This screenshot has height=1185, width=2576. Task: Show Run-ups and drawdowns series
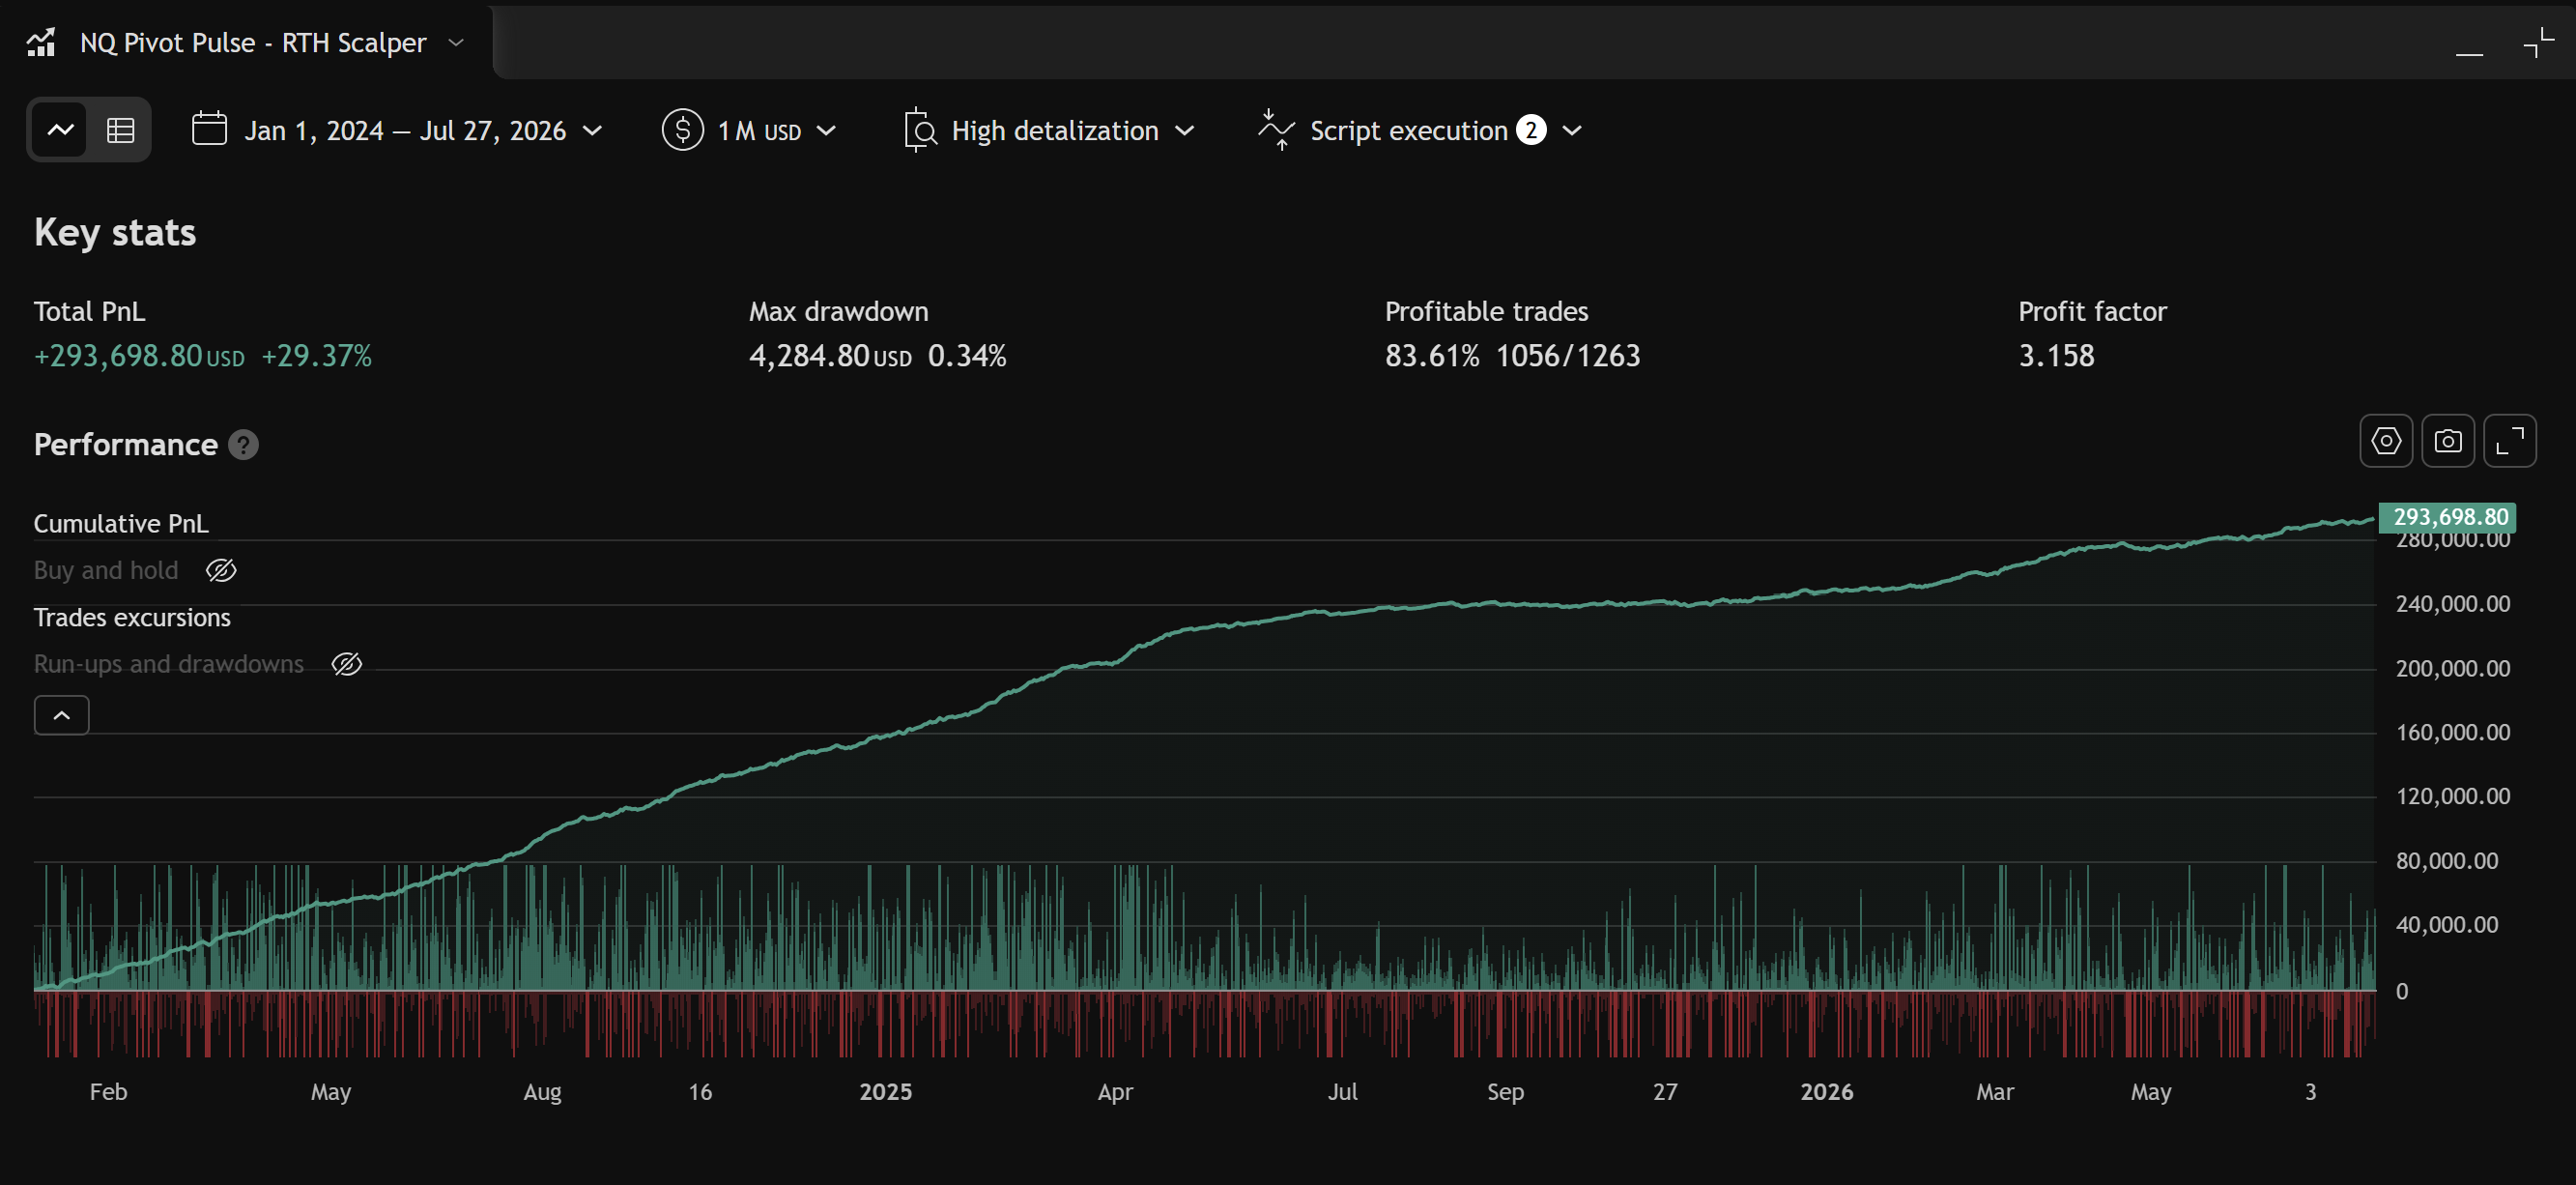point(346,664)
